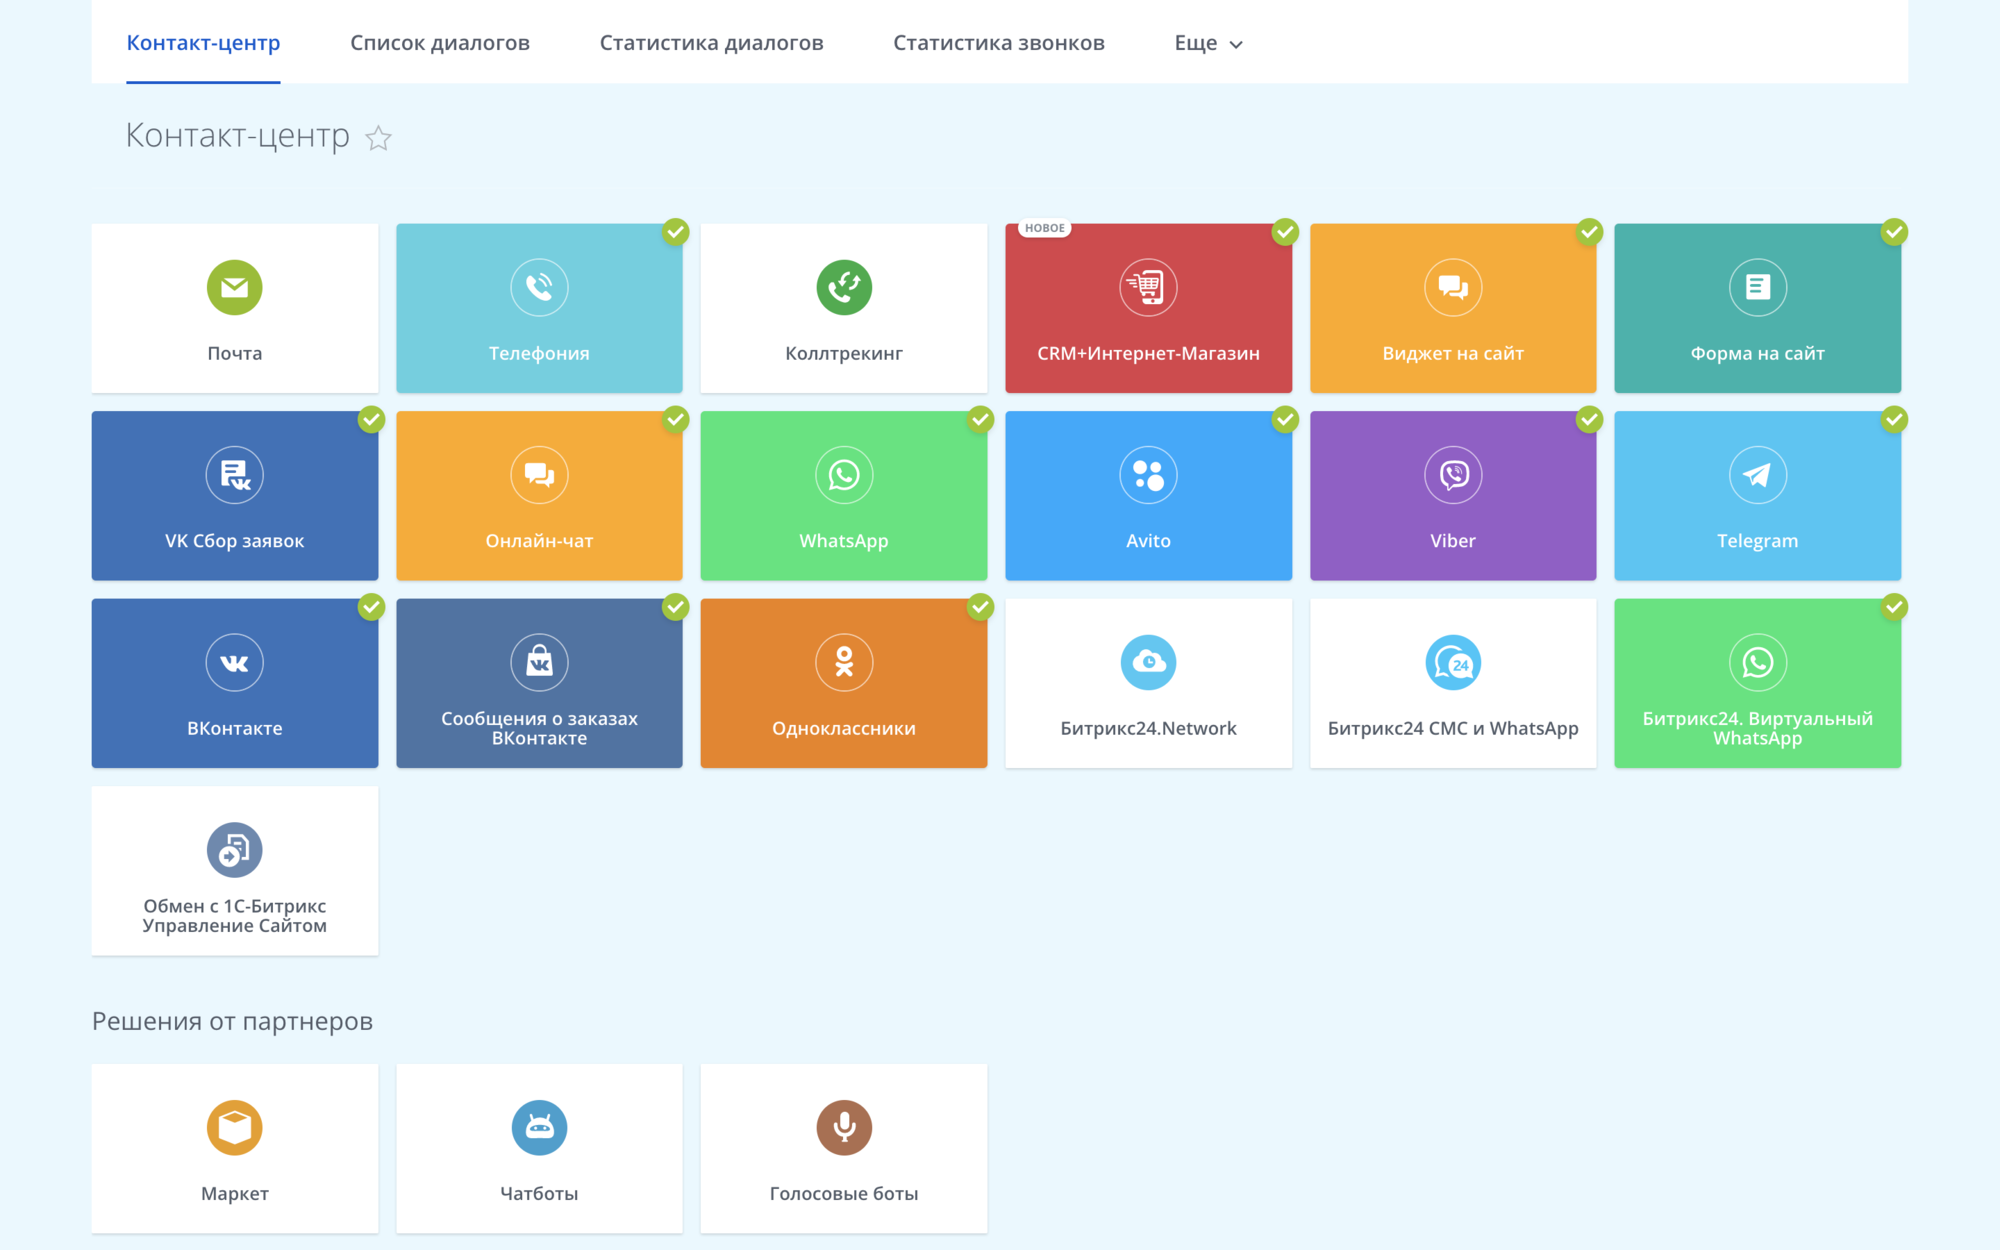2000x1250 pixels.
Task: Click the Чатботы robot icon
Action: tap(539, 1127)
